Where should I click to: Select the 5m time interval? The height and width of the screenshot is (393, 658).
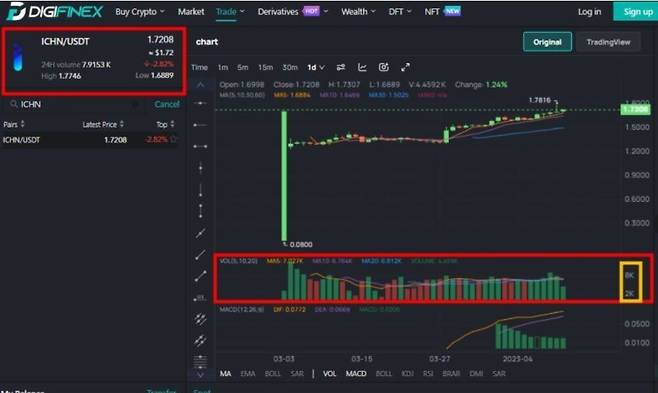pyautogui.click(x=243, y=67)
